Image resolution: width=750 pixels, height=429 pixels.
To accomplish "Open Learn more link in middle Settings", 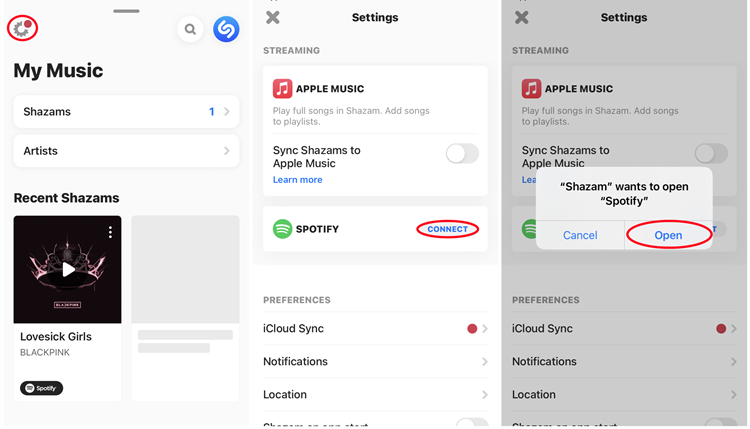I will pyautogui.click(x=298, y=180).
